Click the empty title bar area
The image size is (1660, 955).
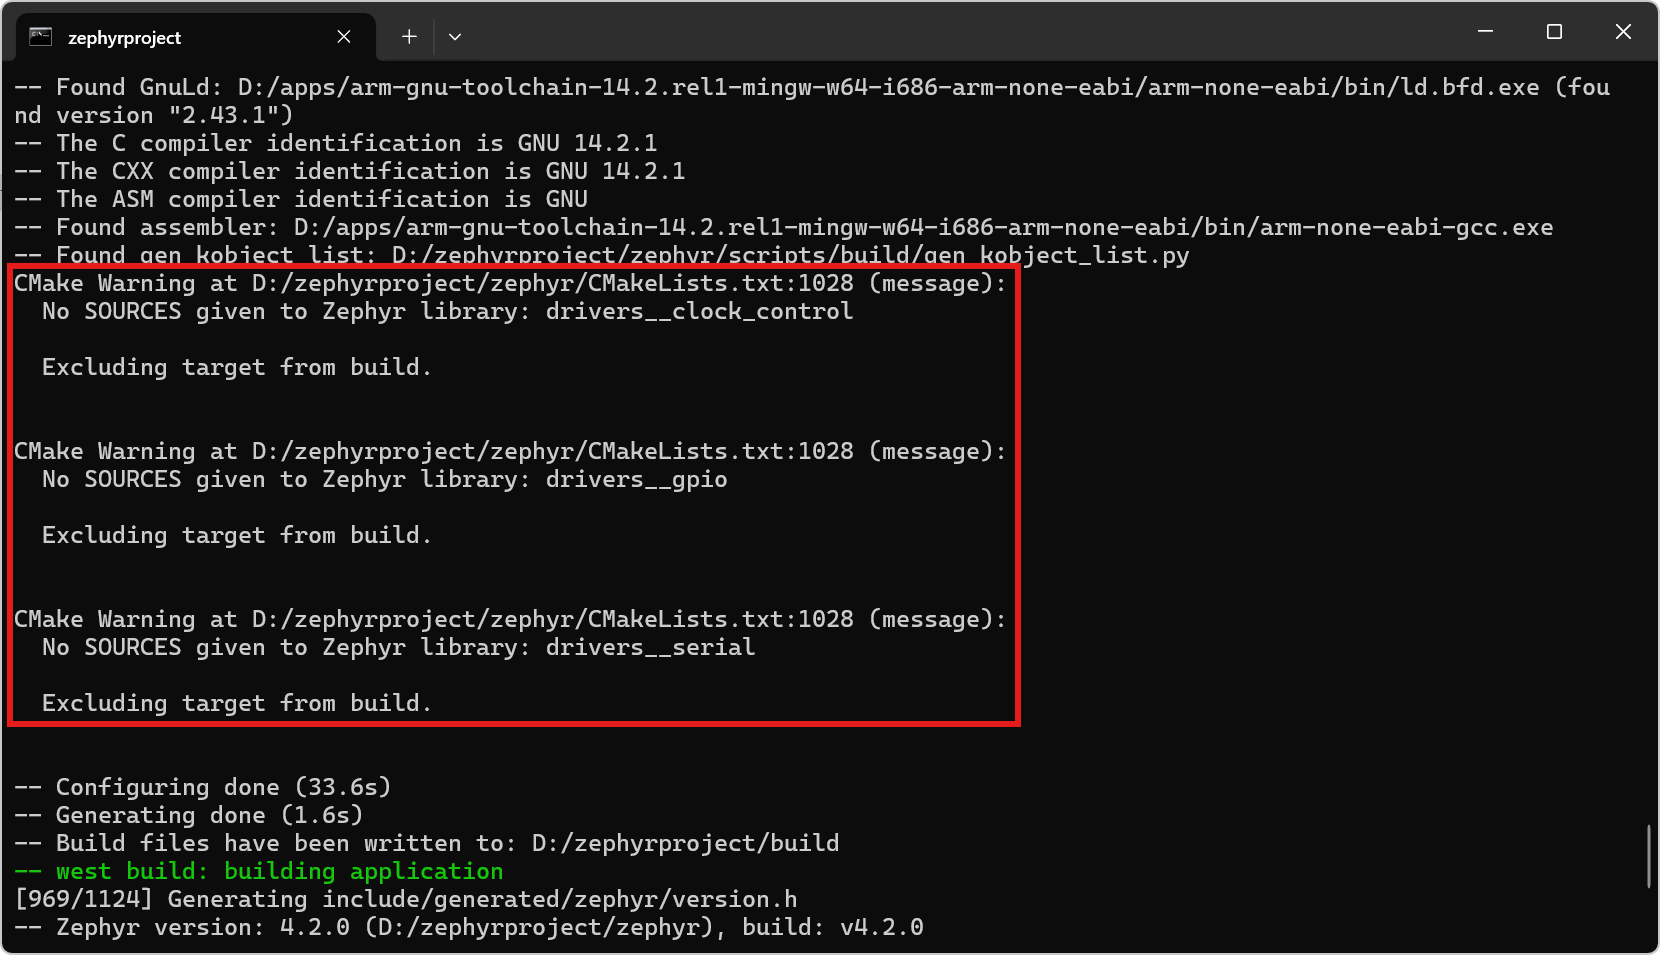pos(950,32)
